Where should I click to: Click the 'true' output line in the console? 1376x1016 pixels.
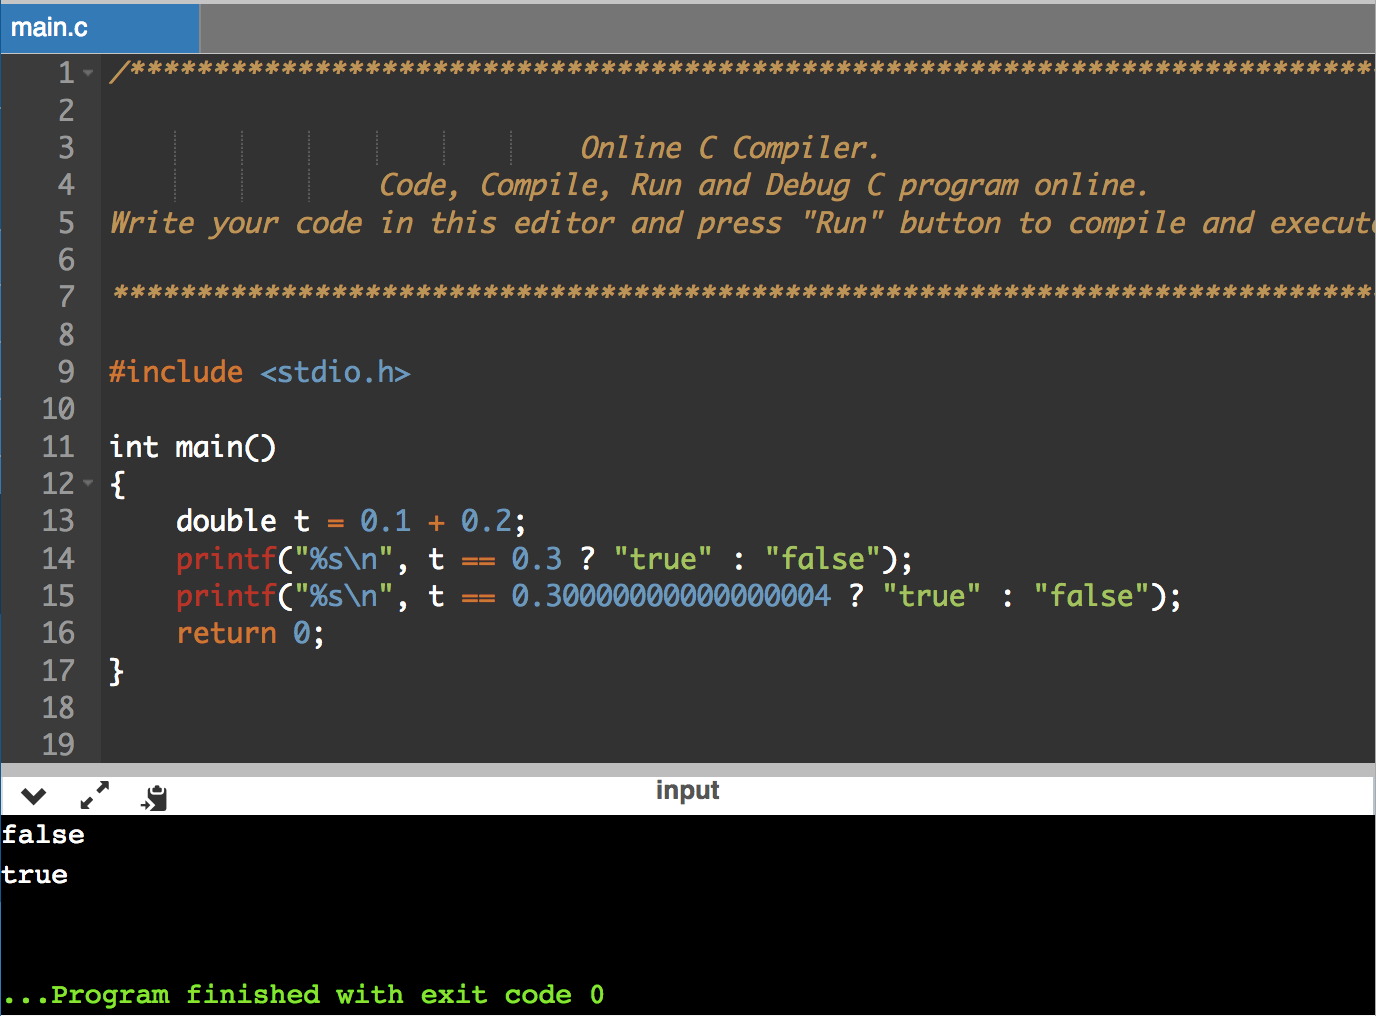[x=35, y=875]
